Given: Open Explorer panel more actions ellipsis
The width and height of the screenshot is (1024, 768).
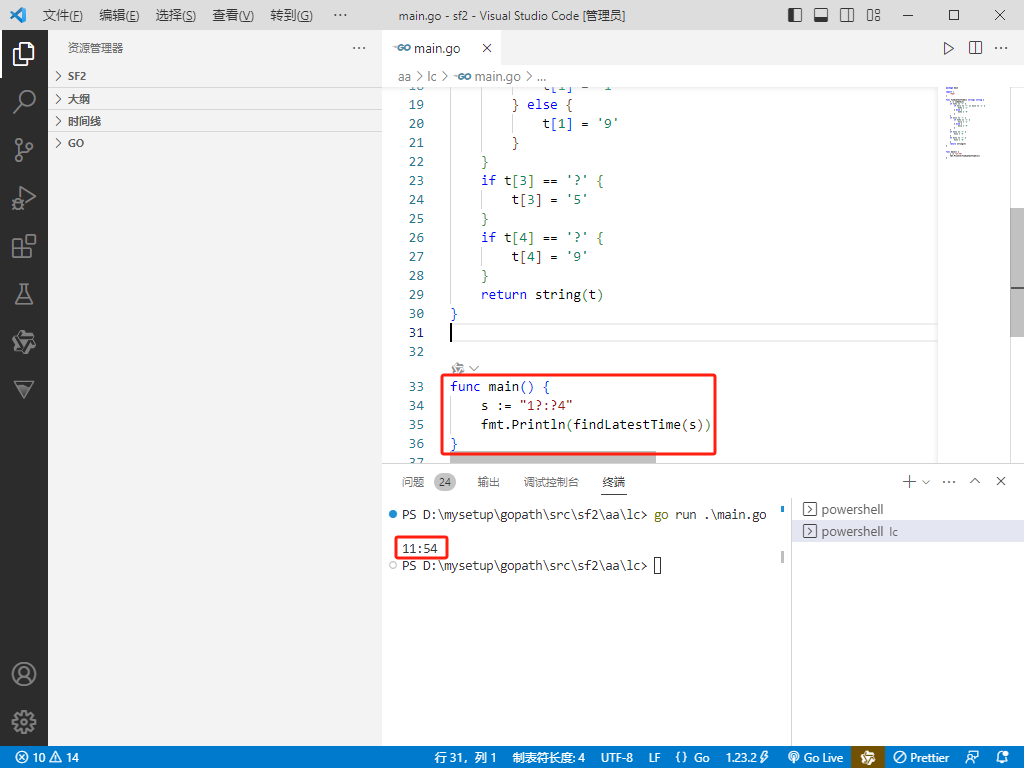Looking at the screenshot, I should tap(359, 48).
